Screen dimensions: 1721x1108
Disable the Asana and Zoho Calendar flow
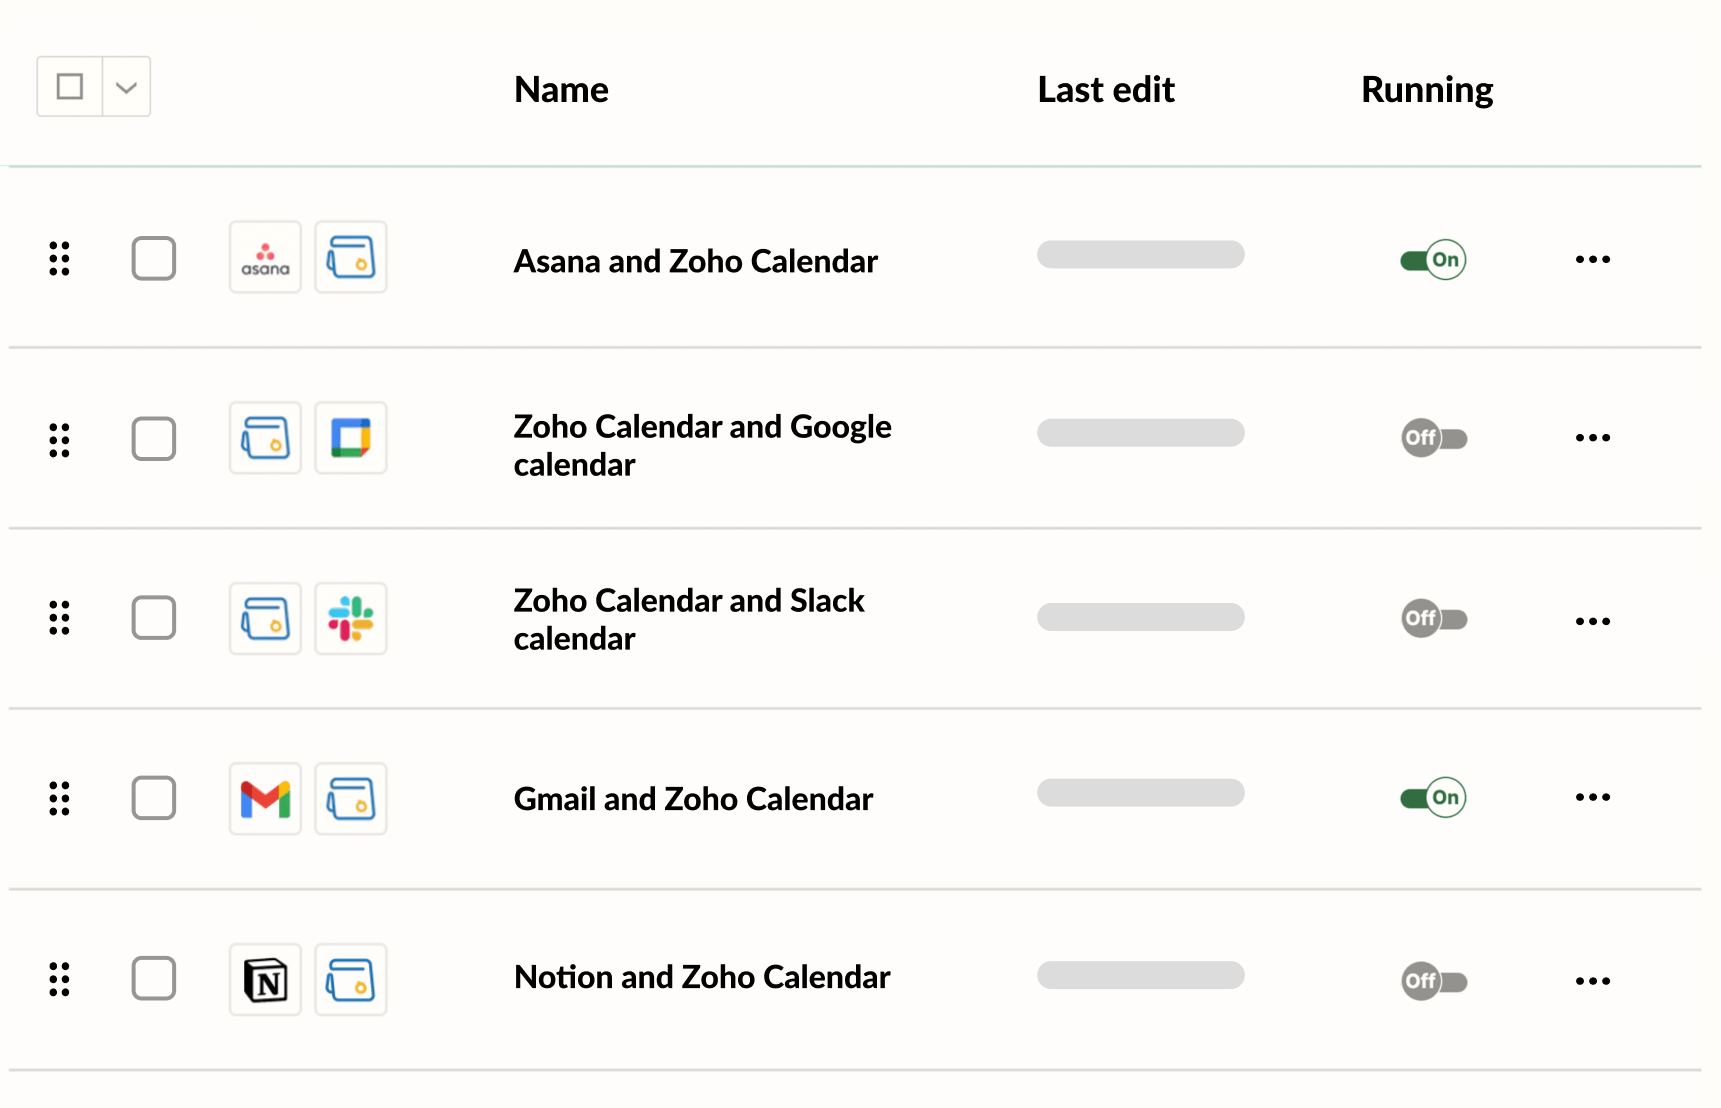1432,258
